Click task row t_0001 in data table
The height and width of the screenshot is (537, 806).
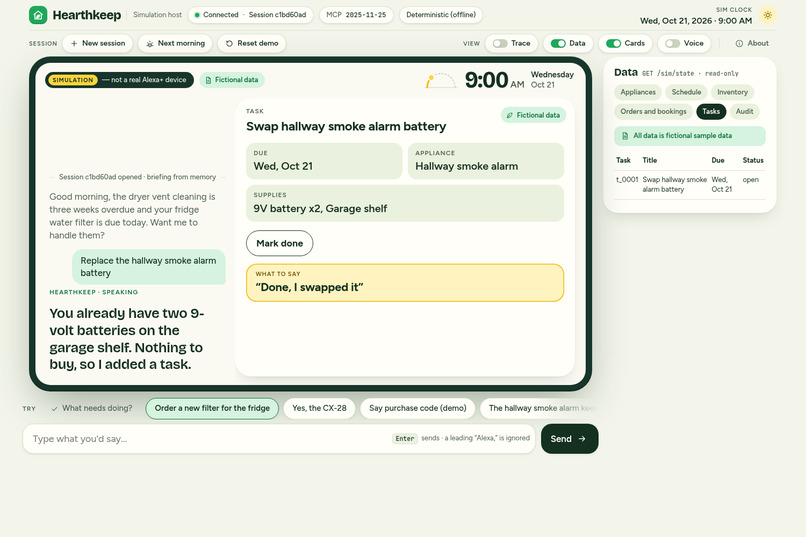690,184
